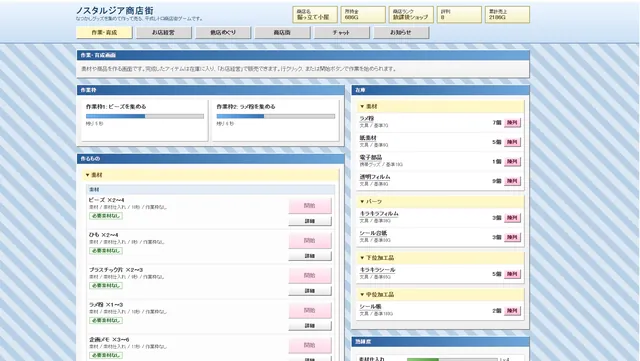Viewport: 640px width, 361px height.
Task: Click the 熟練度 panel header
Action: 440,341
